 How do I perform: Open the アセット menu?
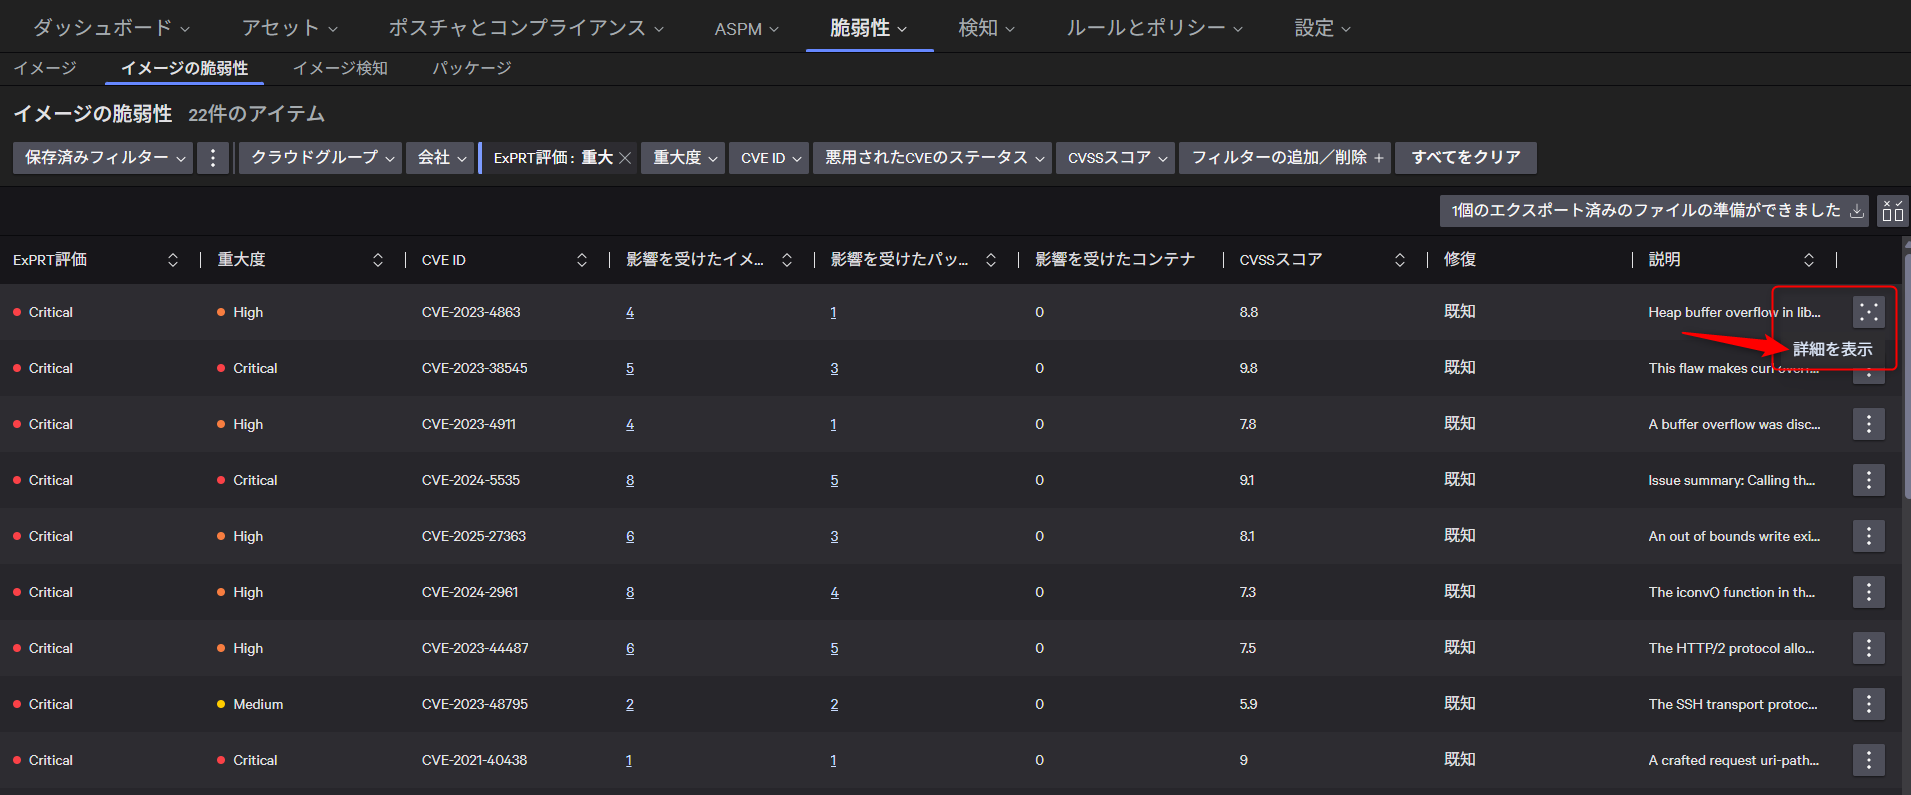tap(289, 28)
